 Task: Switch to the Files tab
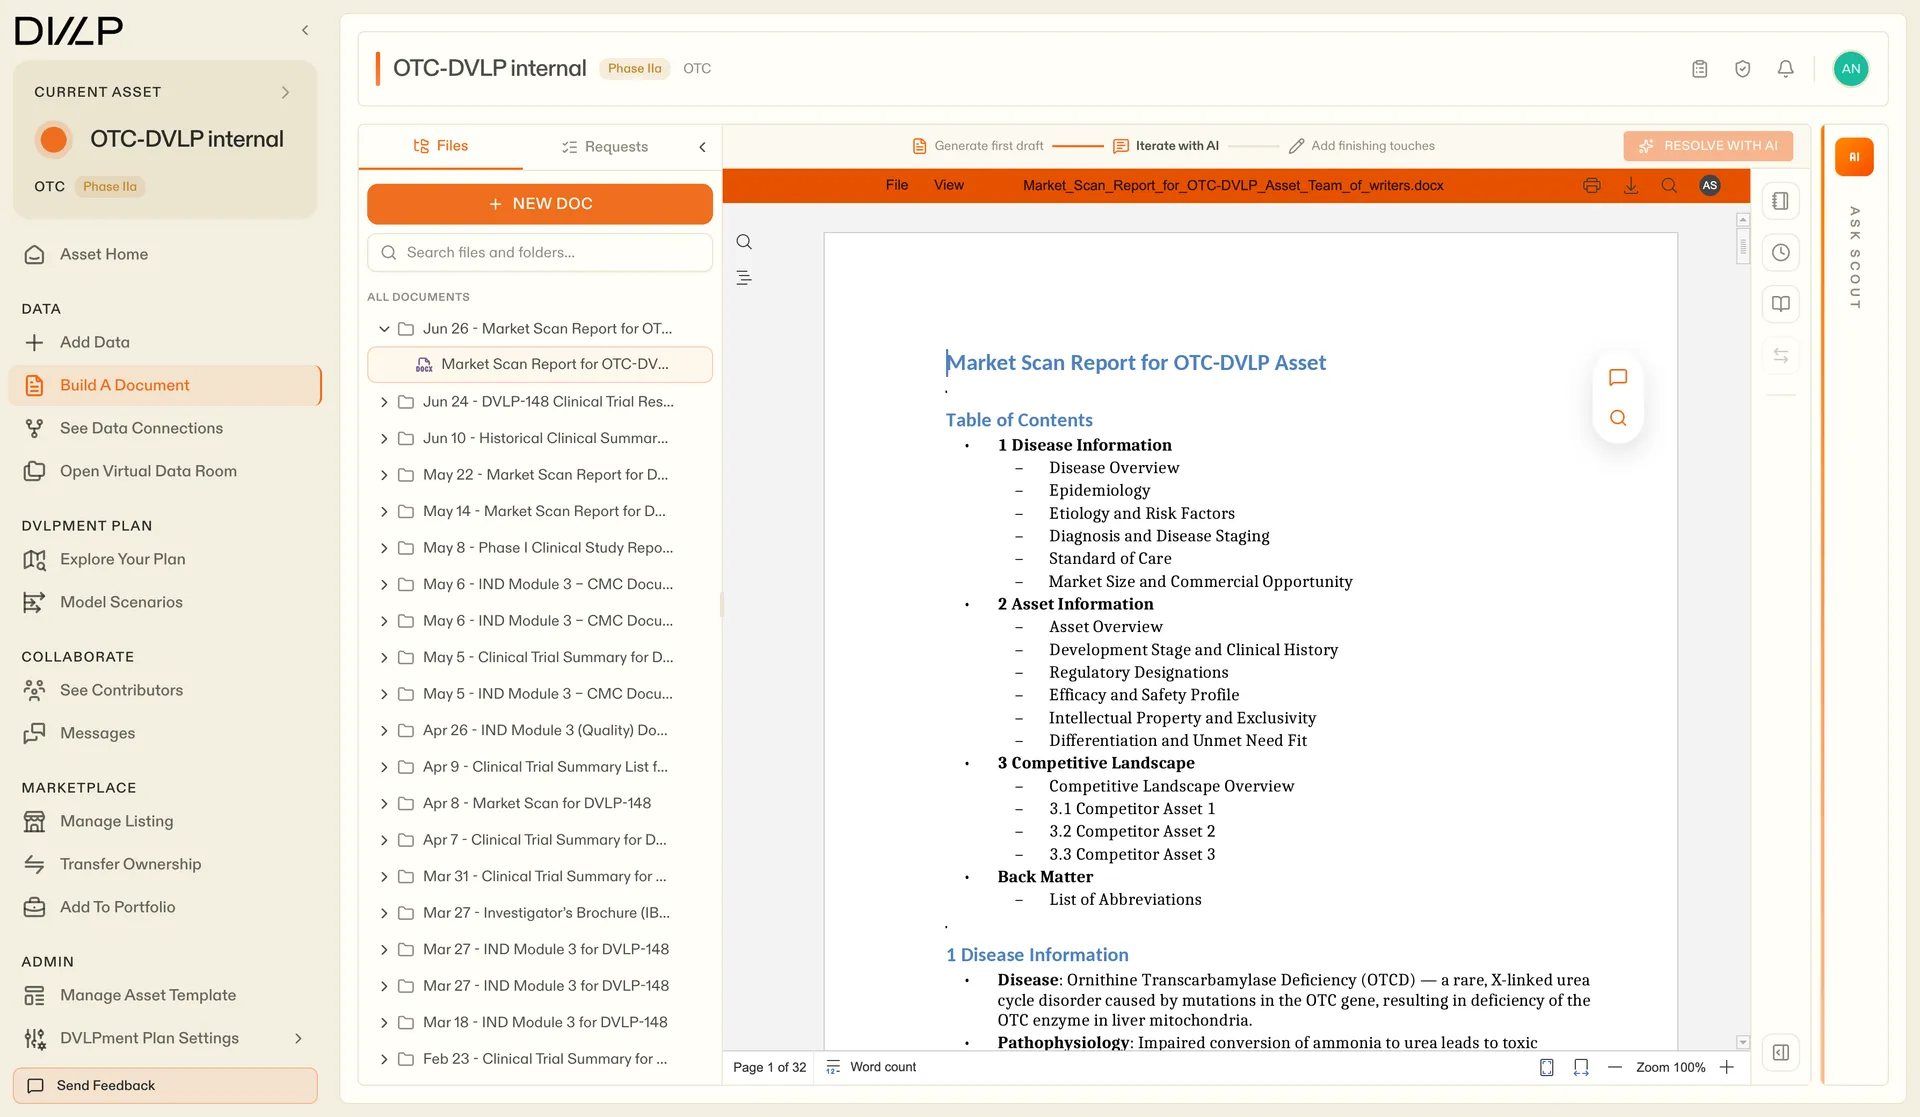click(x=441, y=146)
